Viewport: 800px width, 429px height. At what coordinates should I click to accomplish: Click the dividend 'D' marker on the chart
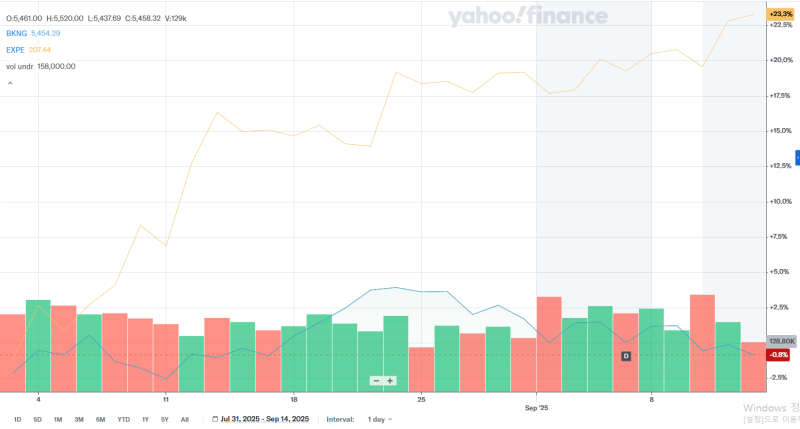pos(627,356)
